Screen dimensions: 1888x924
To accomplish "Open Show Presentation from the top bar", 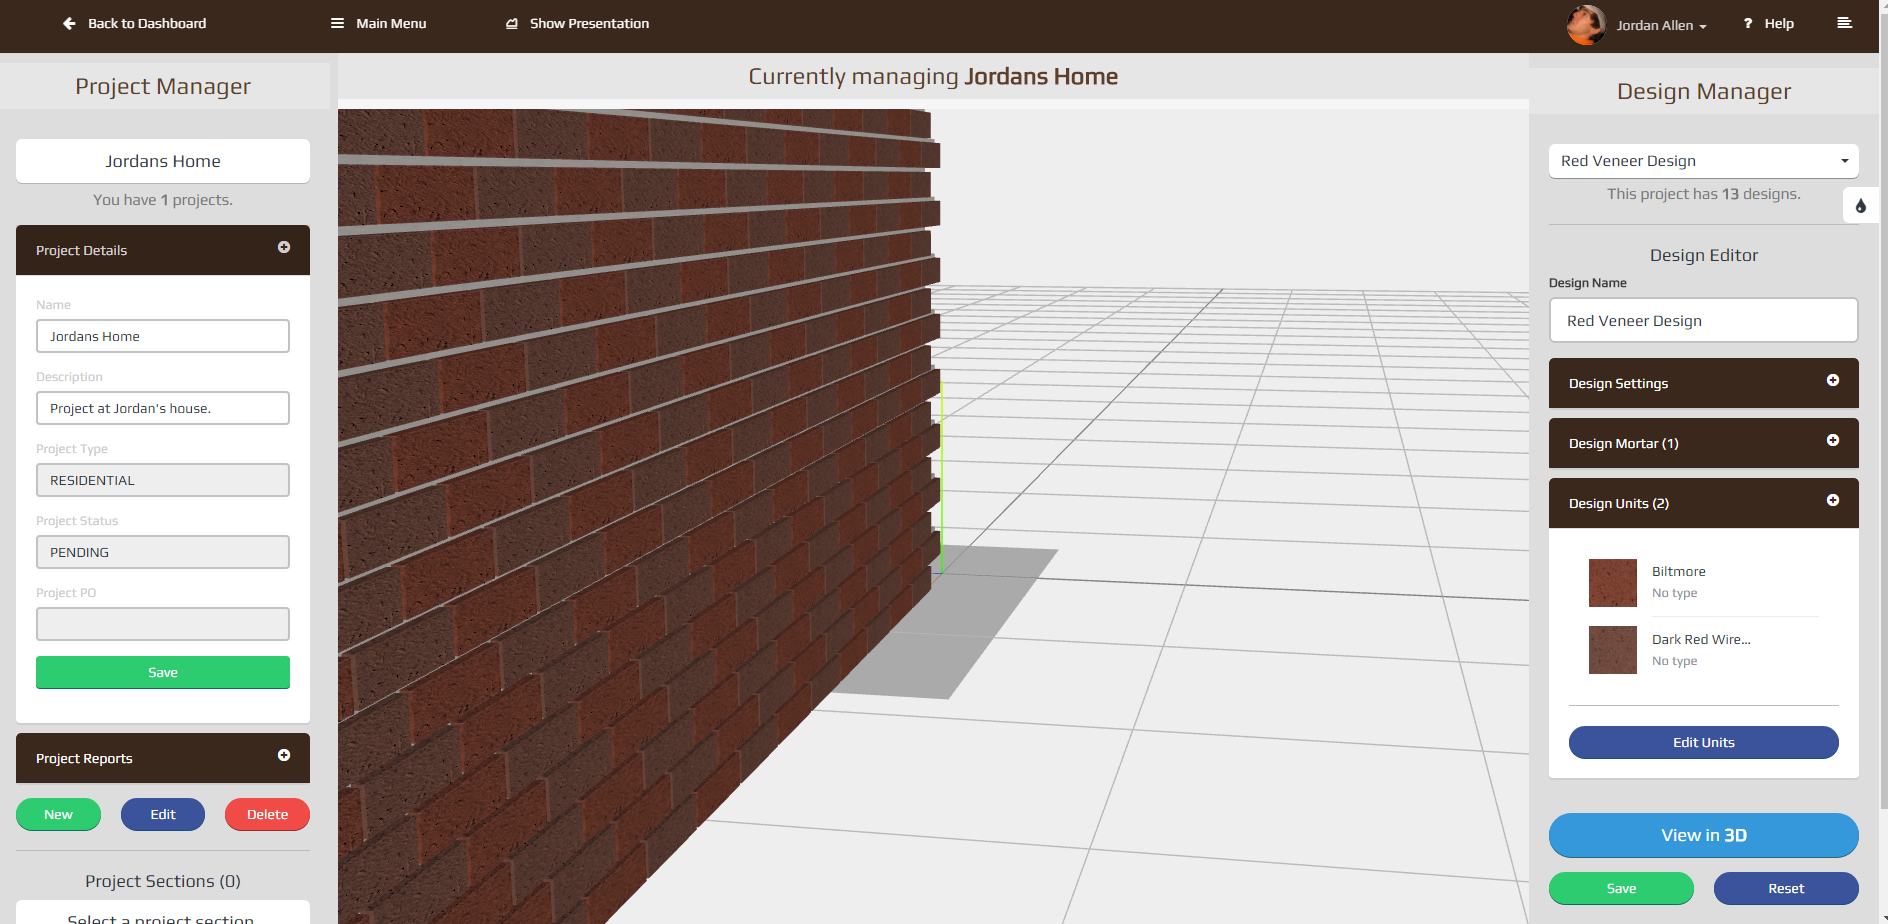I will click(587, 23).
